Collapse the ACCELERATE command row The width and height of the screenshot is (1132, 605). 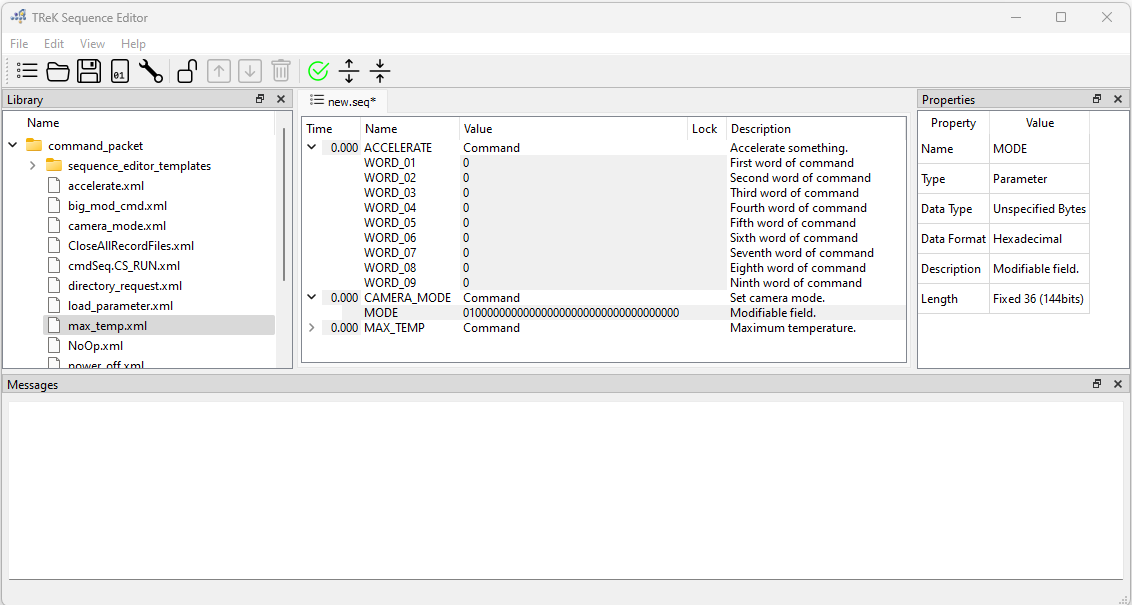click(x=312, y=148)
